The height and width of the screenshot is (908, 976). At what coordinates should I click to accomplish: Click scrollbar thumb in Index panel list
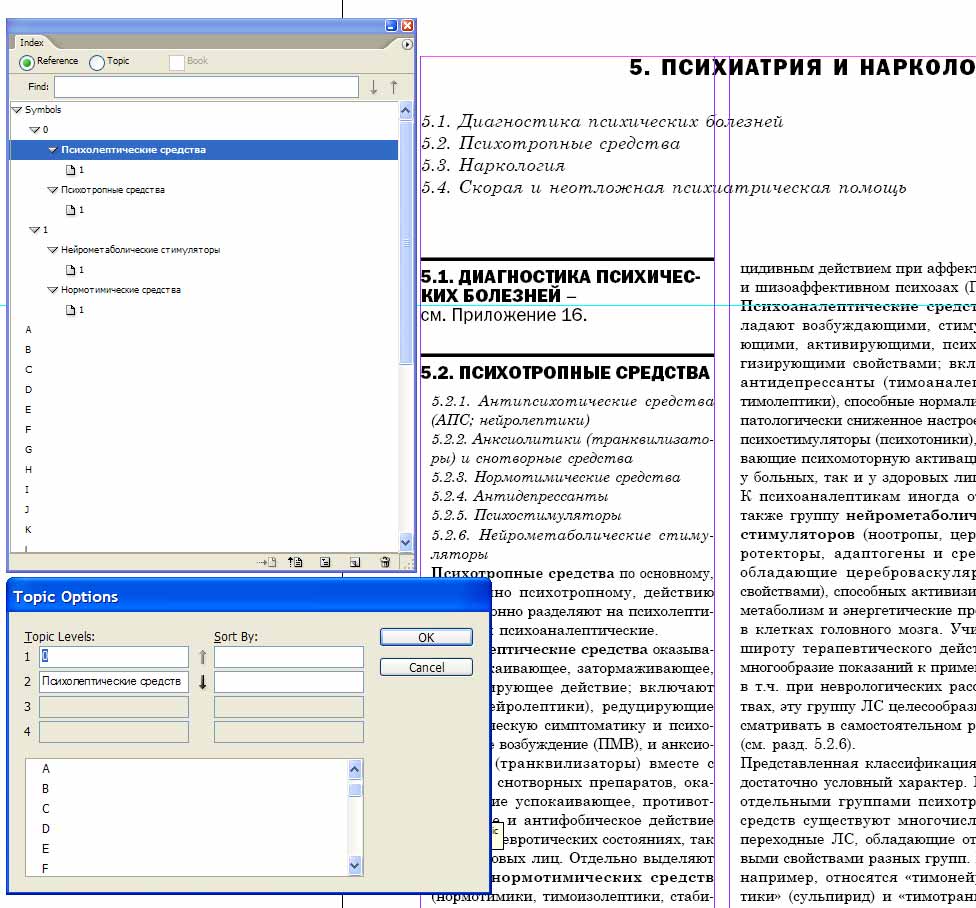click(x=406, y=243)
